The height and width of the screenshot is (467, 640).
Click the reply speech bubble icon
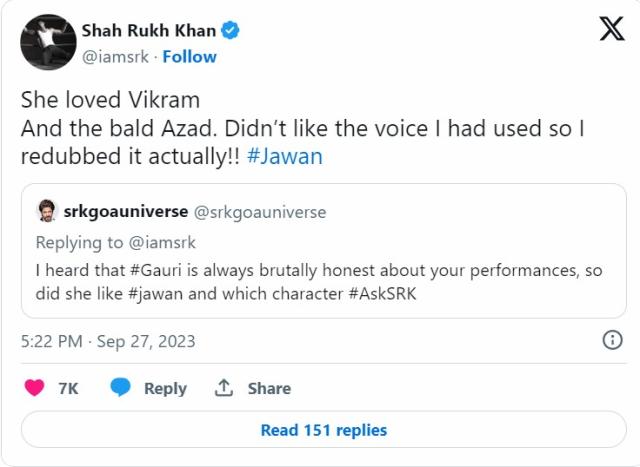(121, 388)
